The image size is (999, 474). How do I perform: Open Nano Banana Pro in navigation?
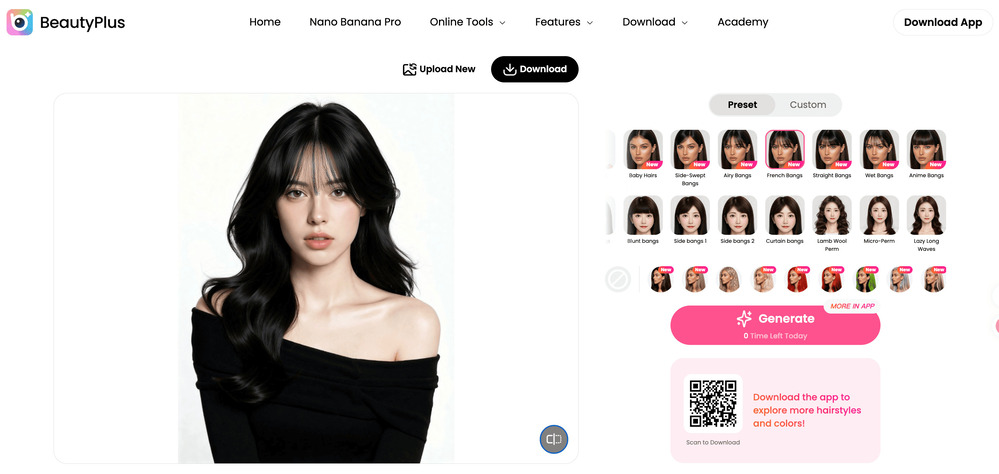coord(355,22)
